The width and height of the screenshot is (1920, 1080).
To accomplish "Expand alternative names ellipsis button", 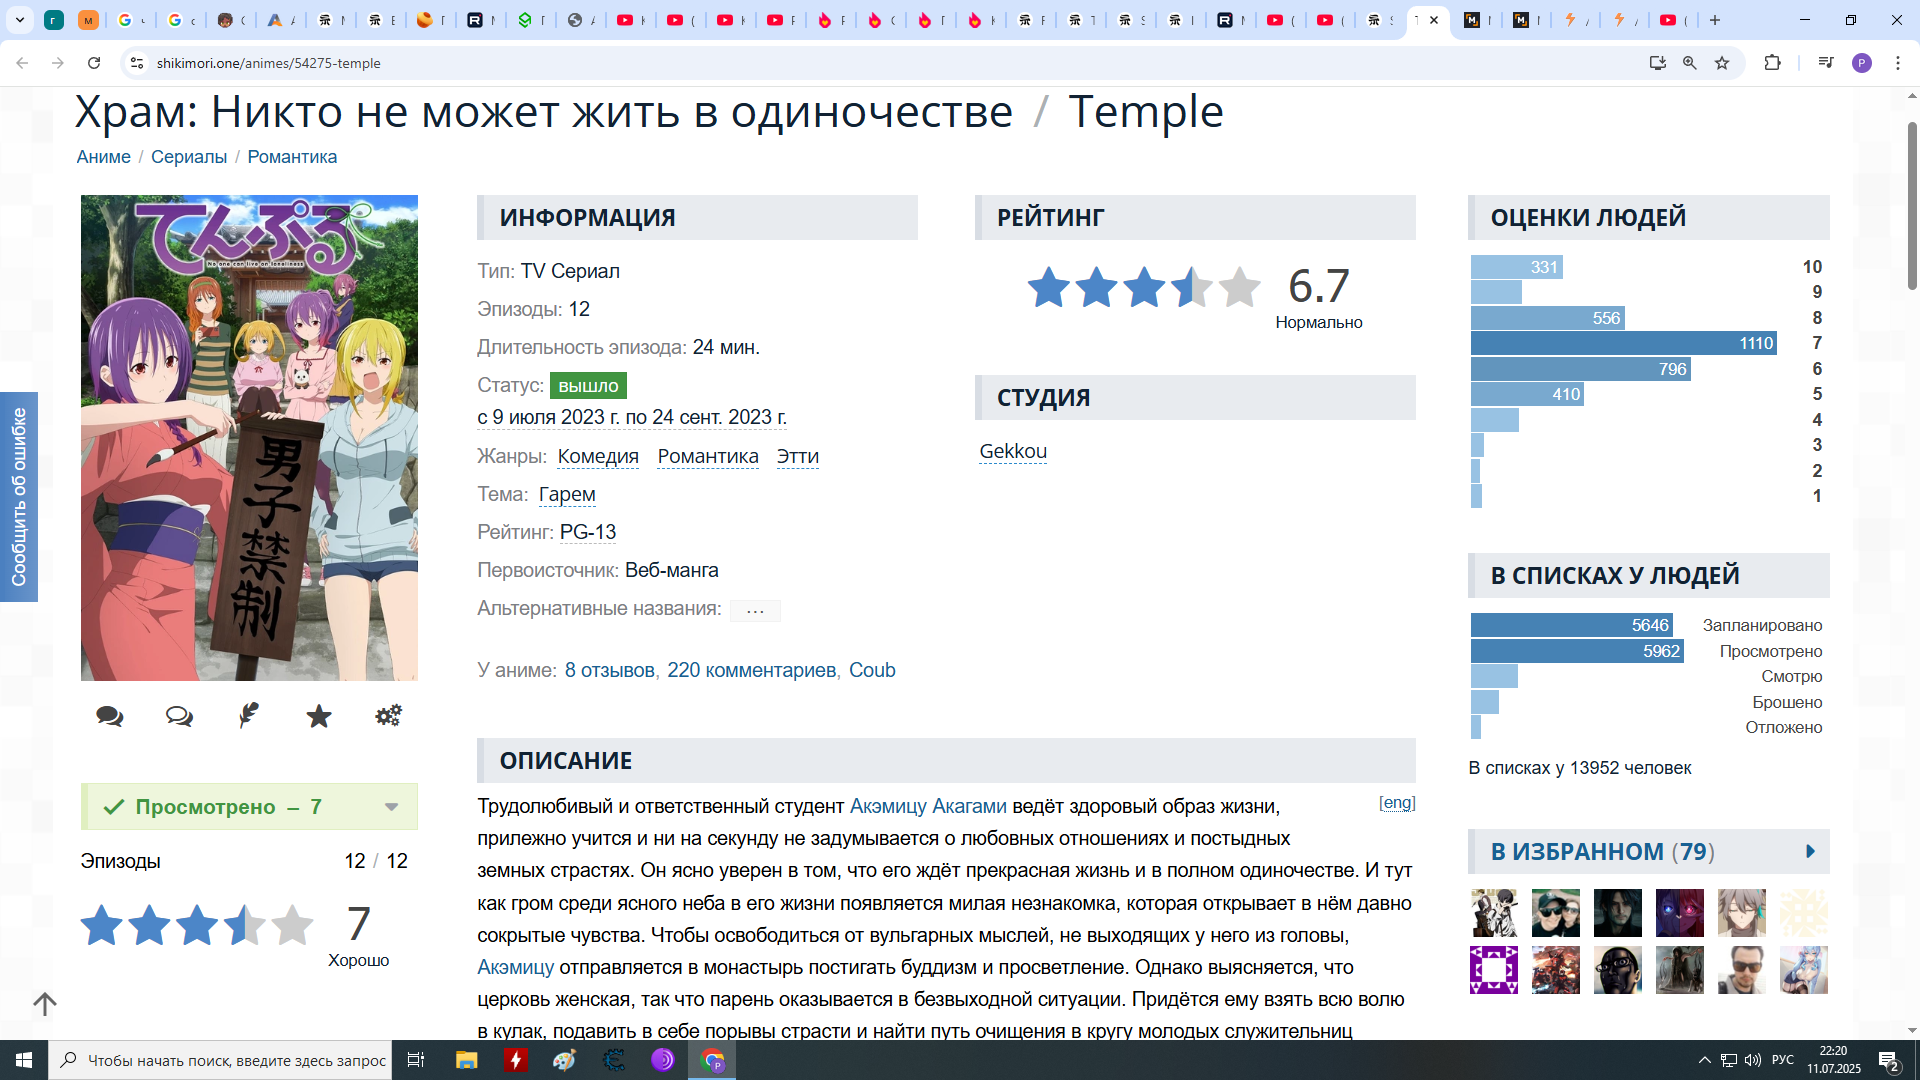I will pyautogui.click(x=755, y=610).
